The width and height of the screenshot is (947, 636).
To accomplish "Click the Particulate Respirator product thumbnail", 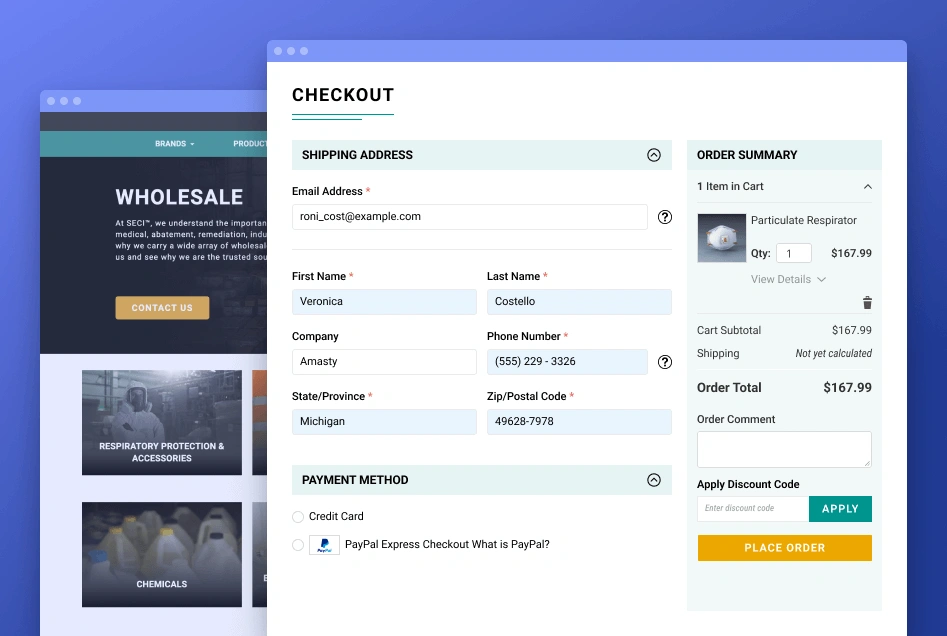I will pyautogui.click(x=720, y=239).
